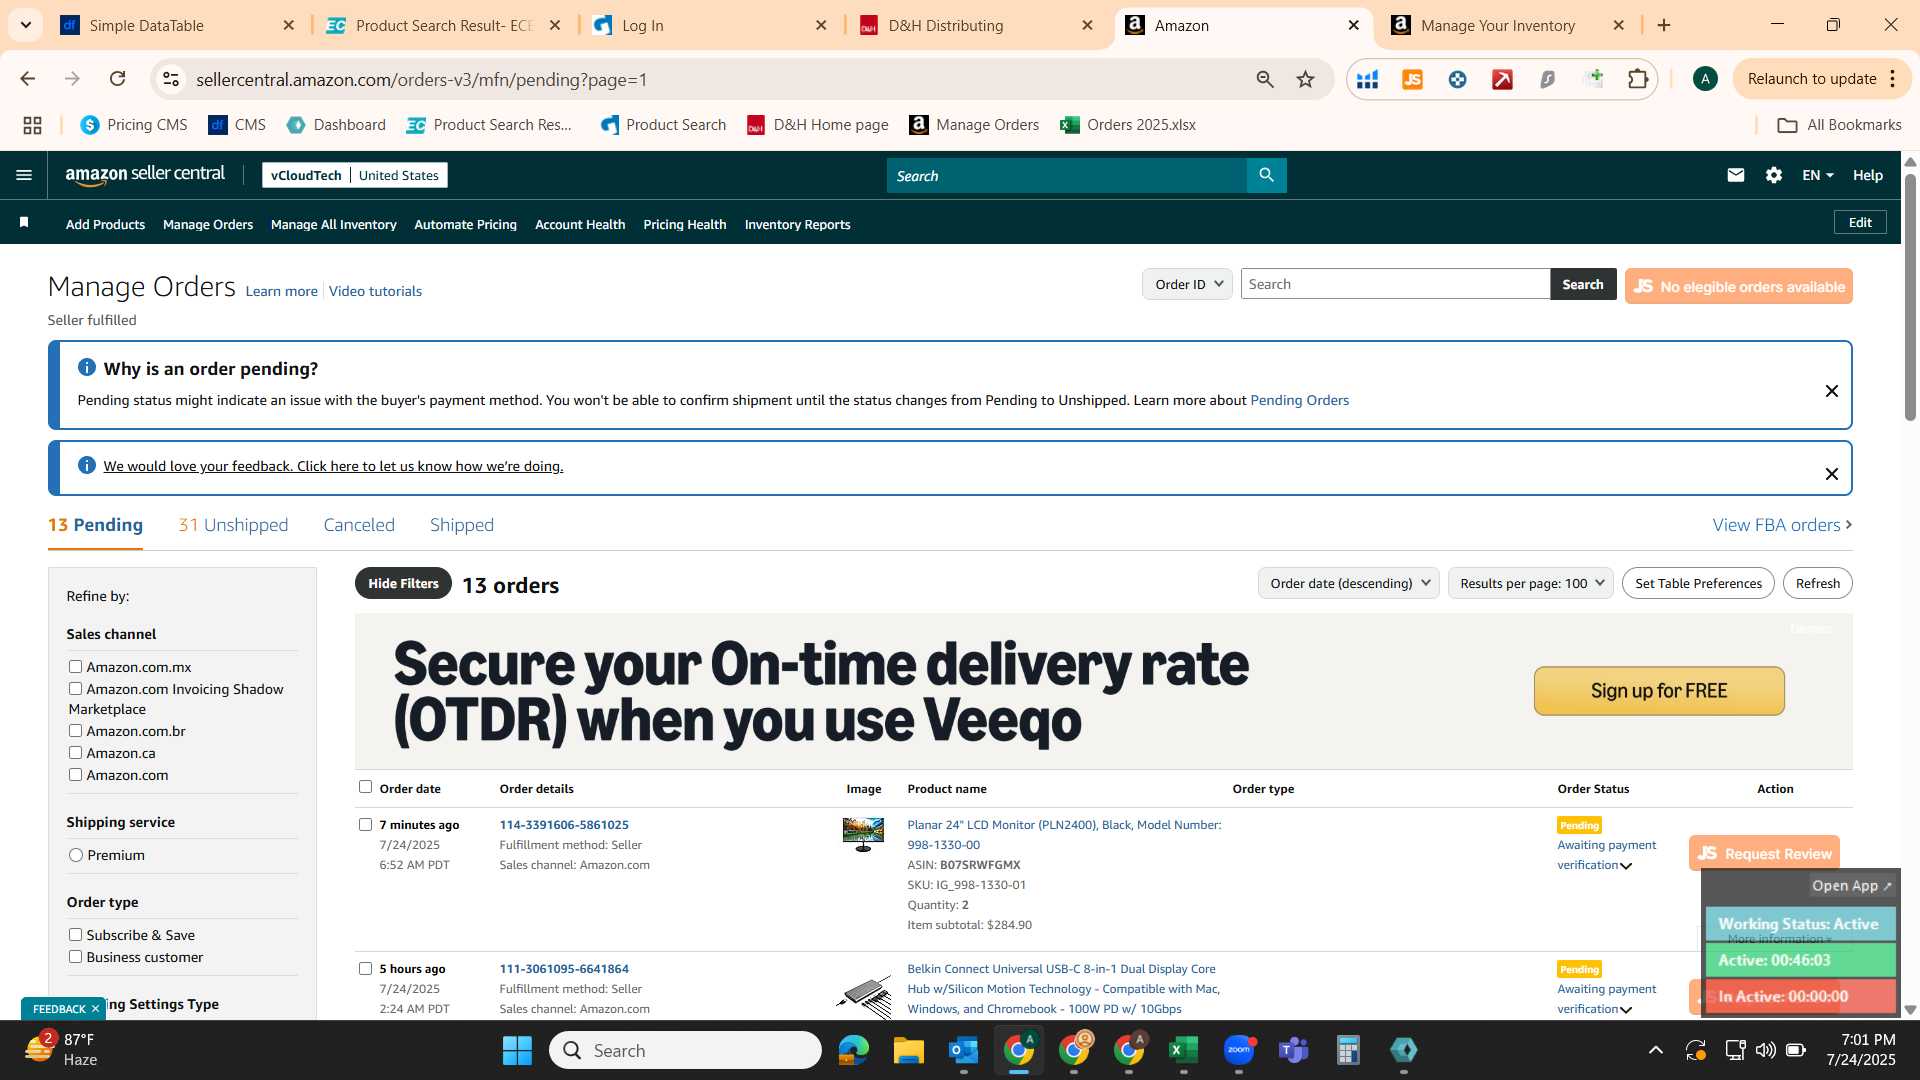Click the JS extension icon in toolbar
The height and width of the screenshot is (1080, 1920).
(1412, 79)
